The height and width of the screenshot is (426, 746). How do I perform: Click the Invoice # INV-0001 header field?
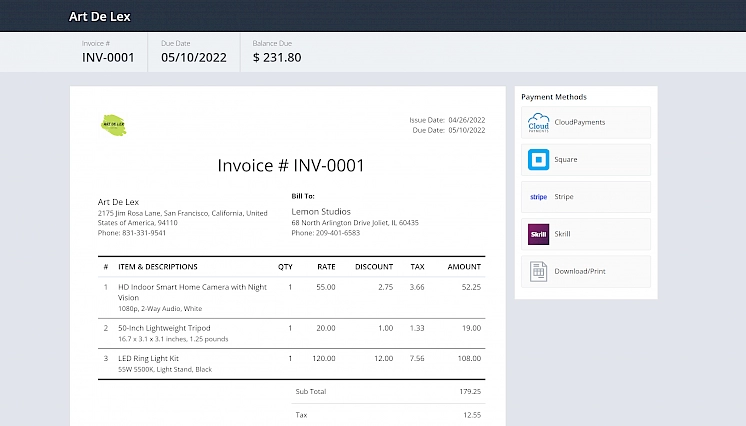coord(108,57)
